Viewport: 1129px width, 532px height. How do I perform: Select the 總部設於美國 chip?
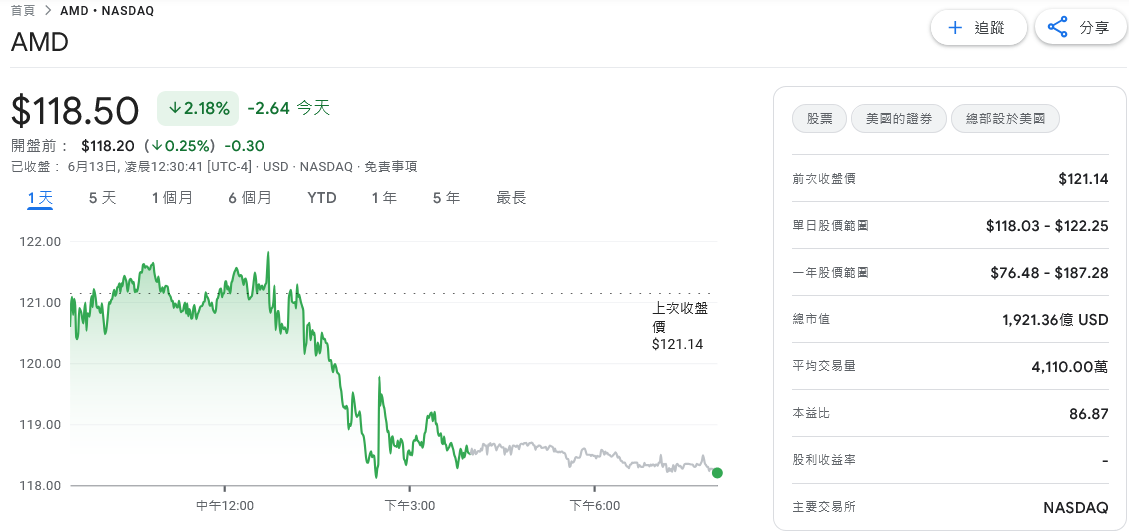[x=1005, y=119]
